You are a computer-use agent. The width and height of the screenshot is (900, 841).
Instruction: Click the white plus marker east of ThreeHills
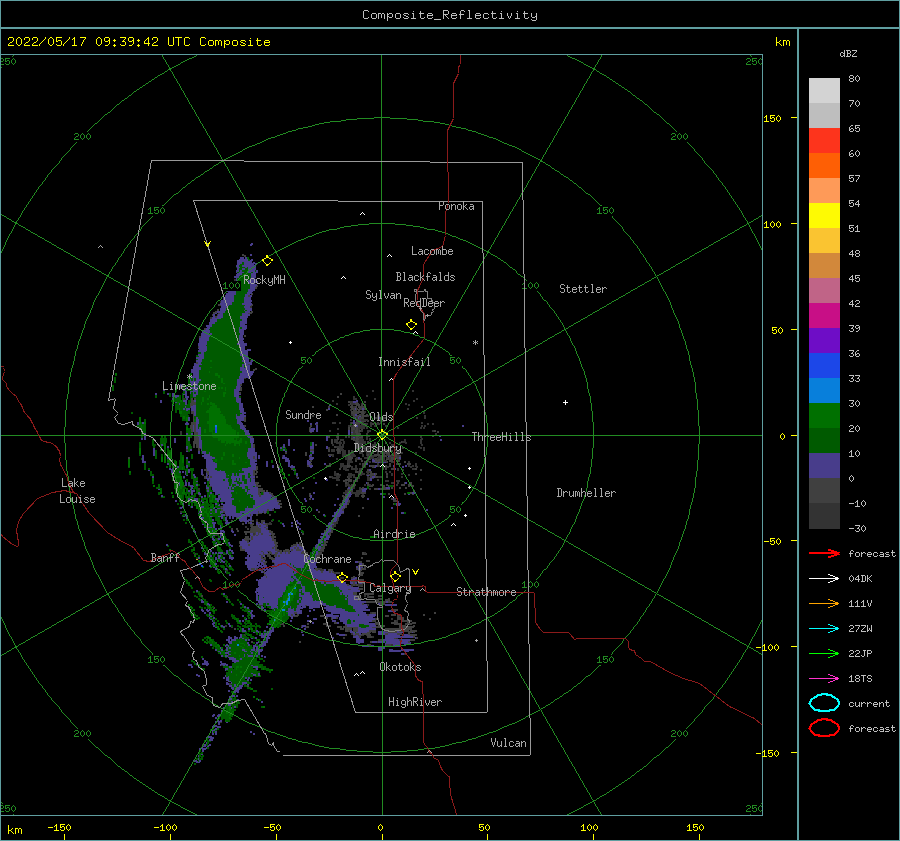point(565,402)
